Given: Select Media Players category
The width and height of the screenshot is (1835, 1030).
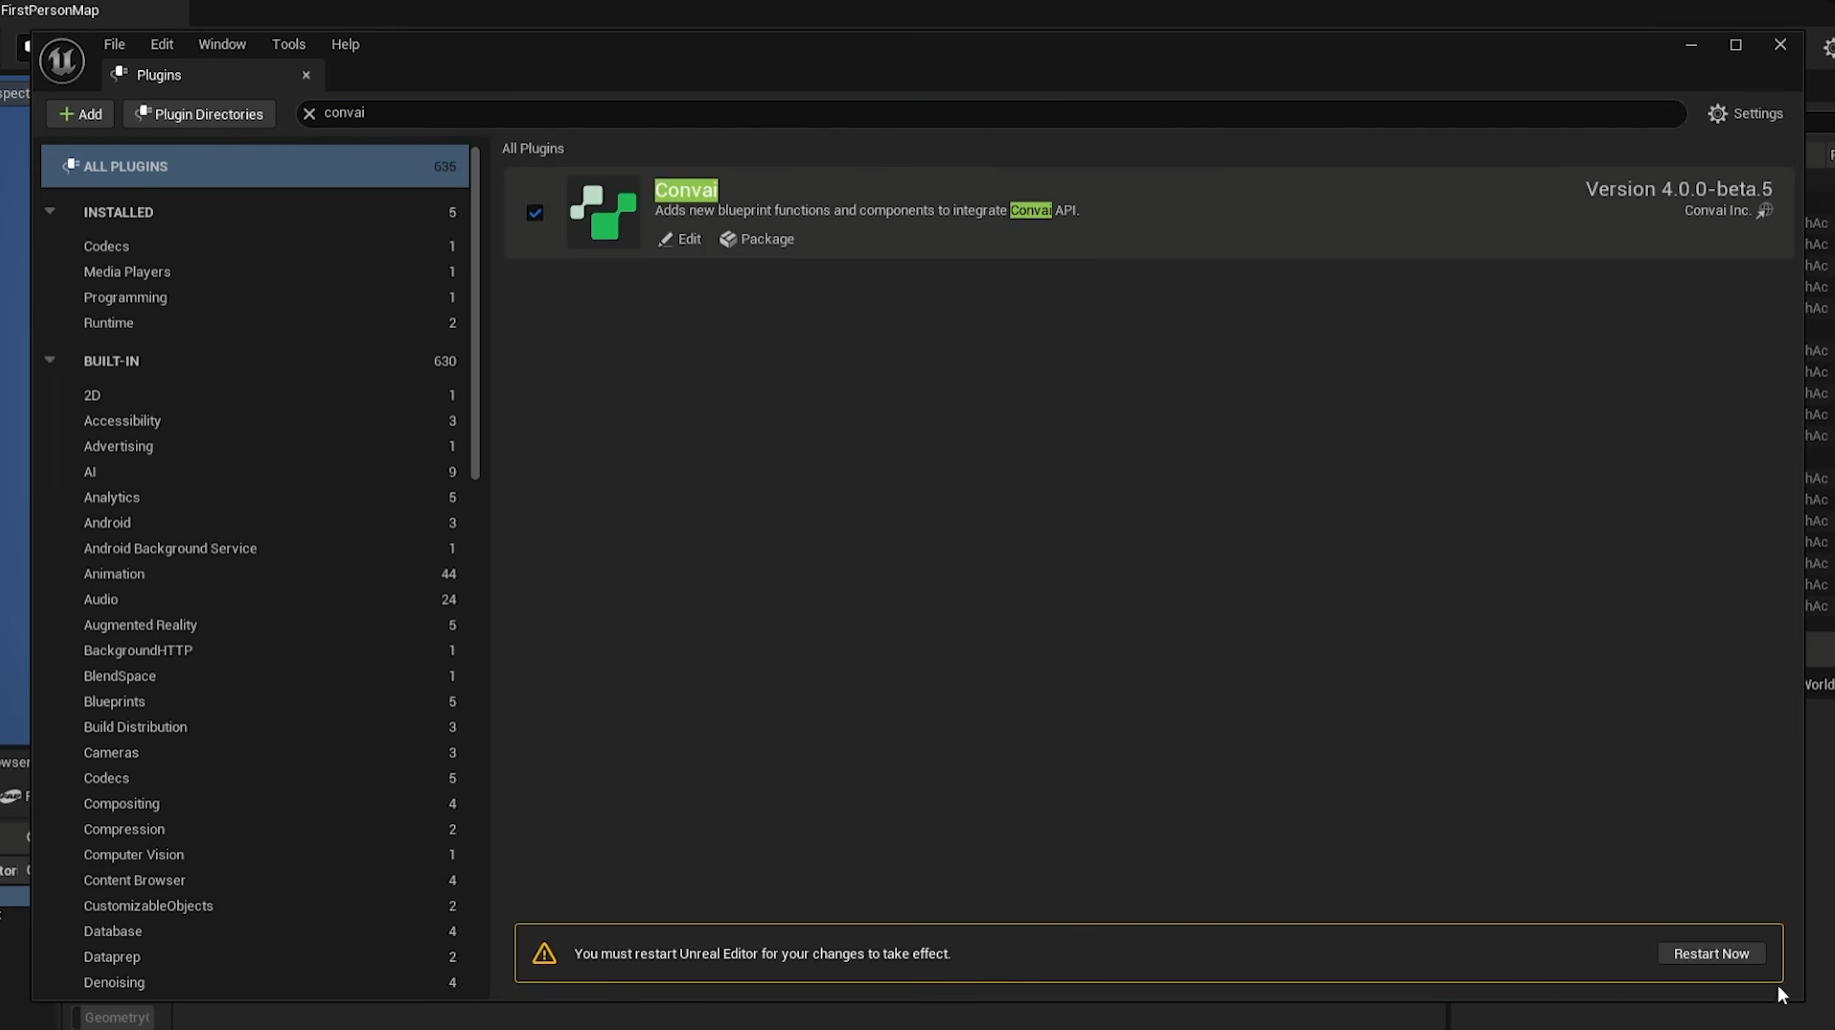Looking at the screenshot, I should (255, 272).
